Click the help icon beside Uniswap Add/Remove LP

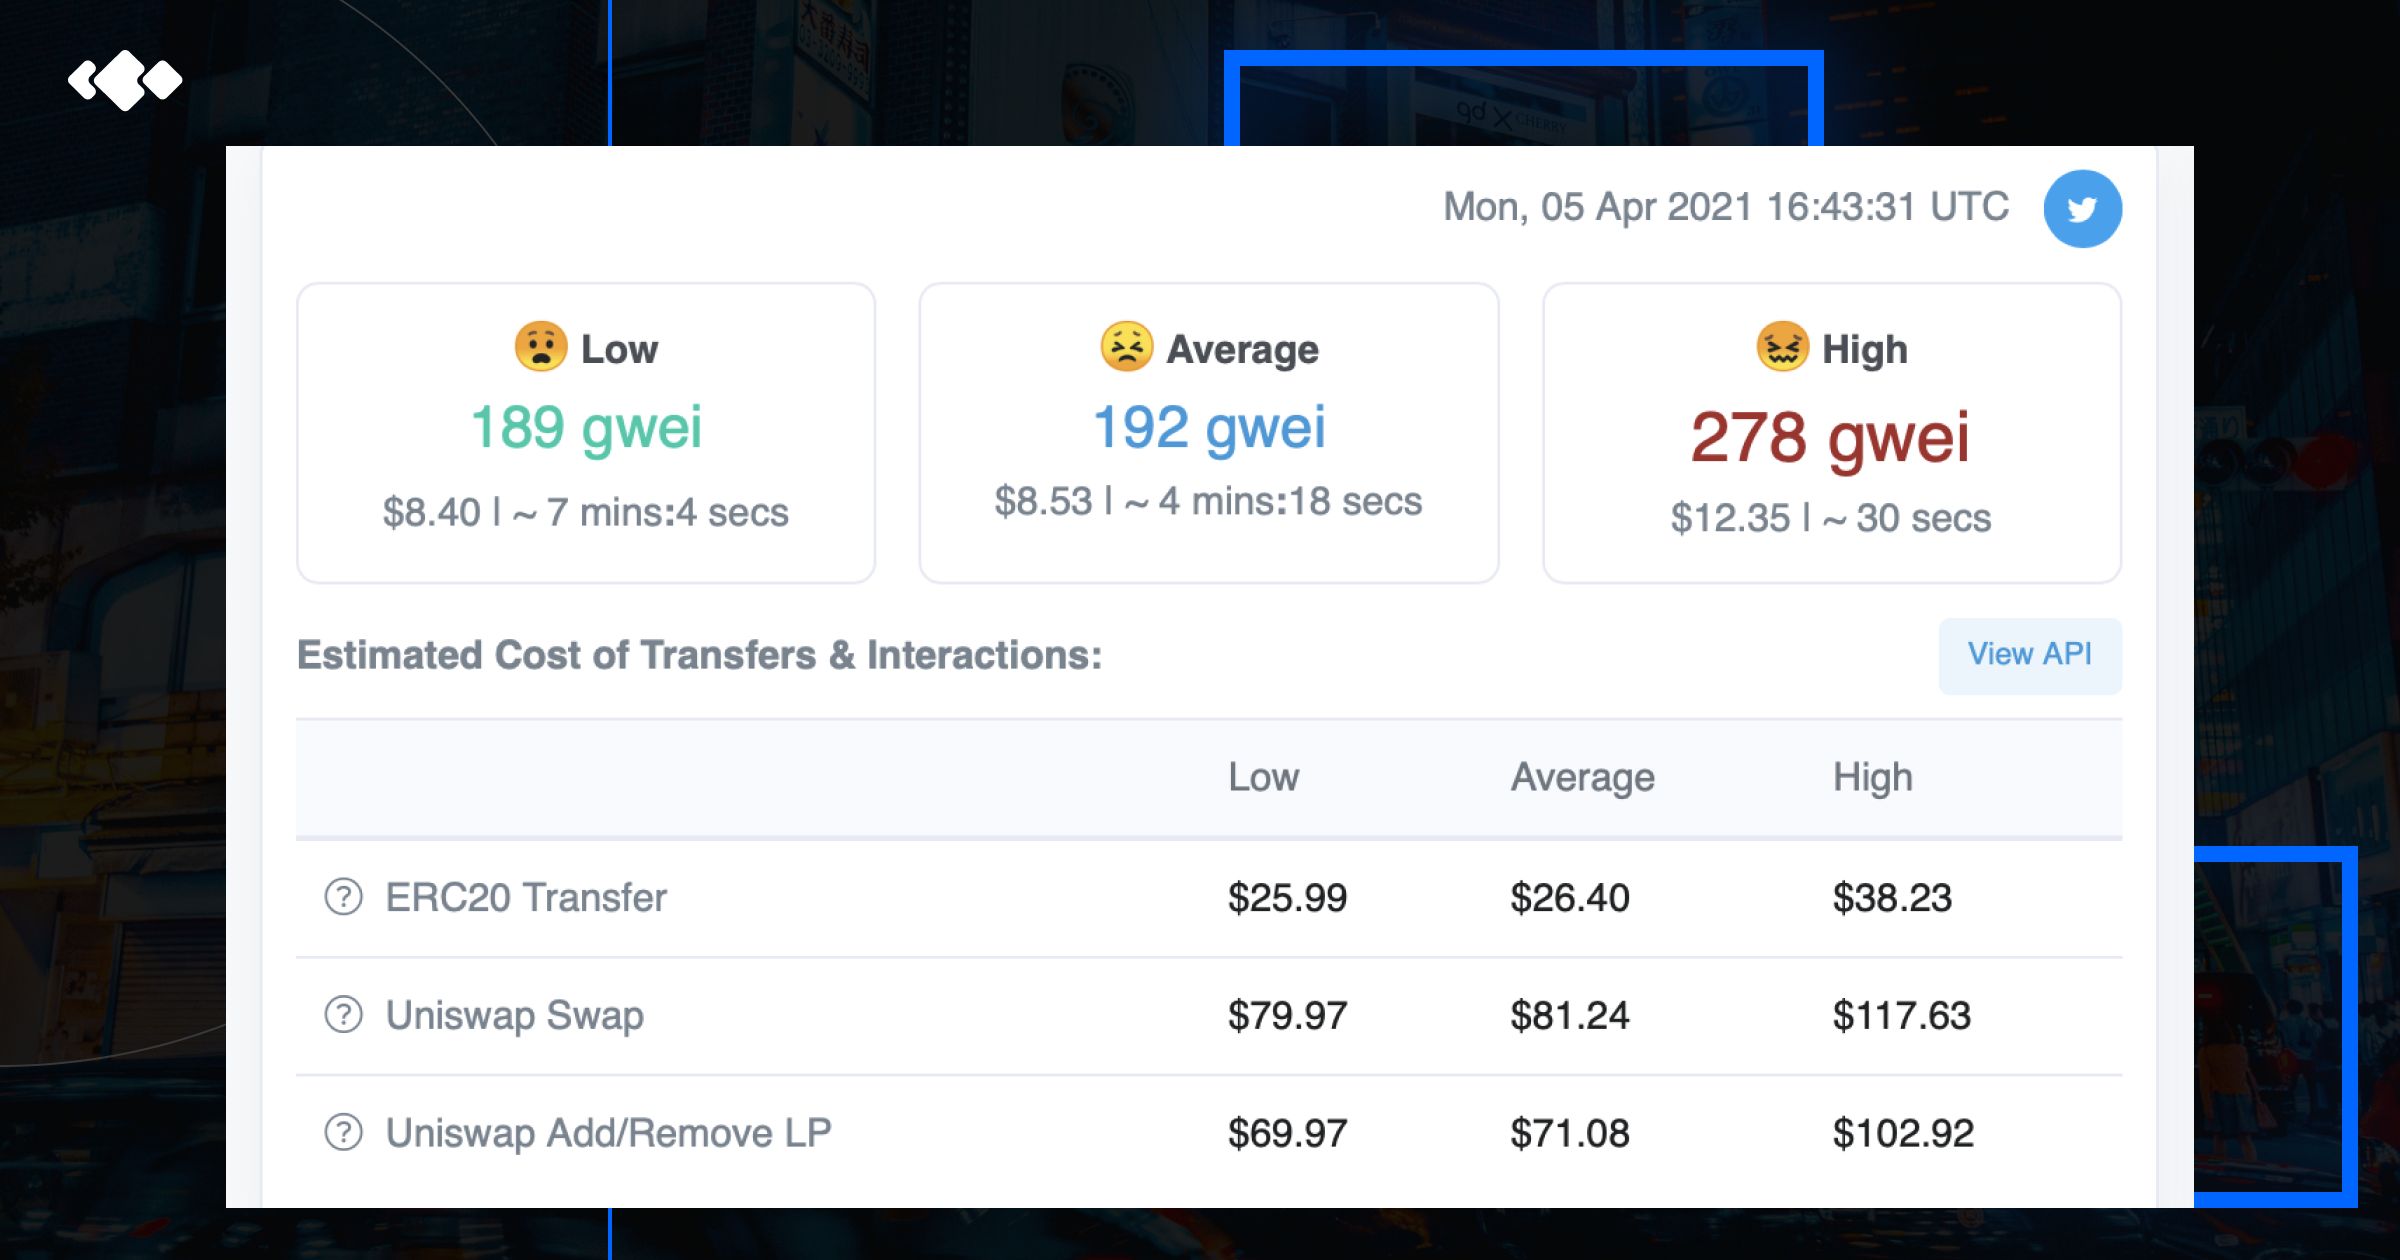pos(343,1133)
